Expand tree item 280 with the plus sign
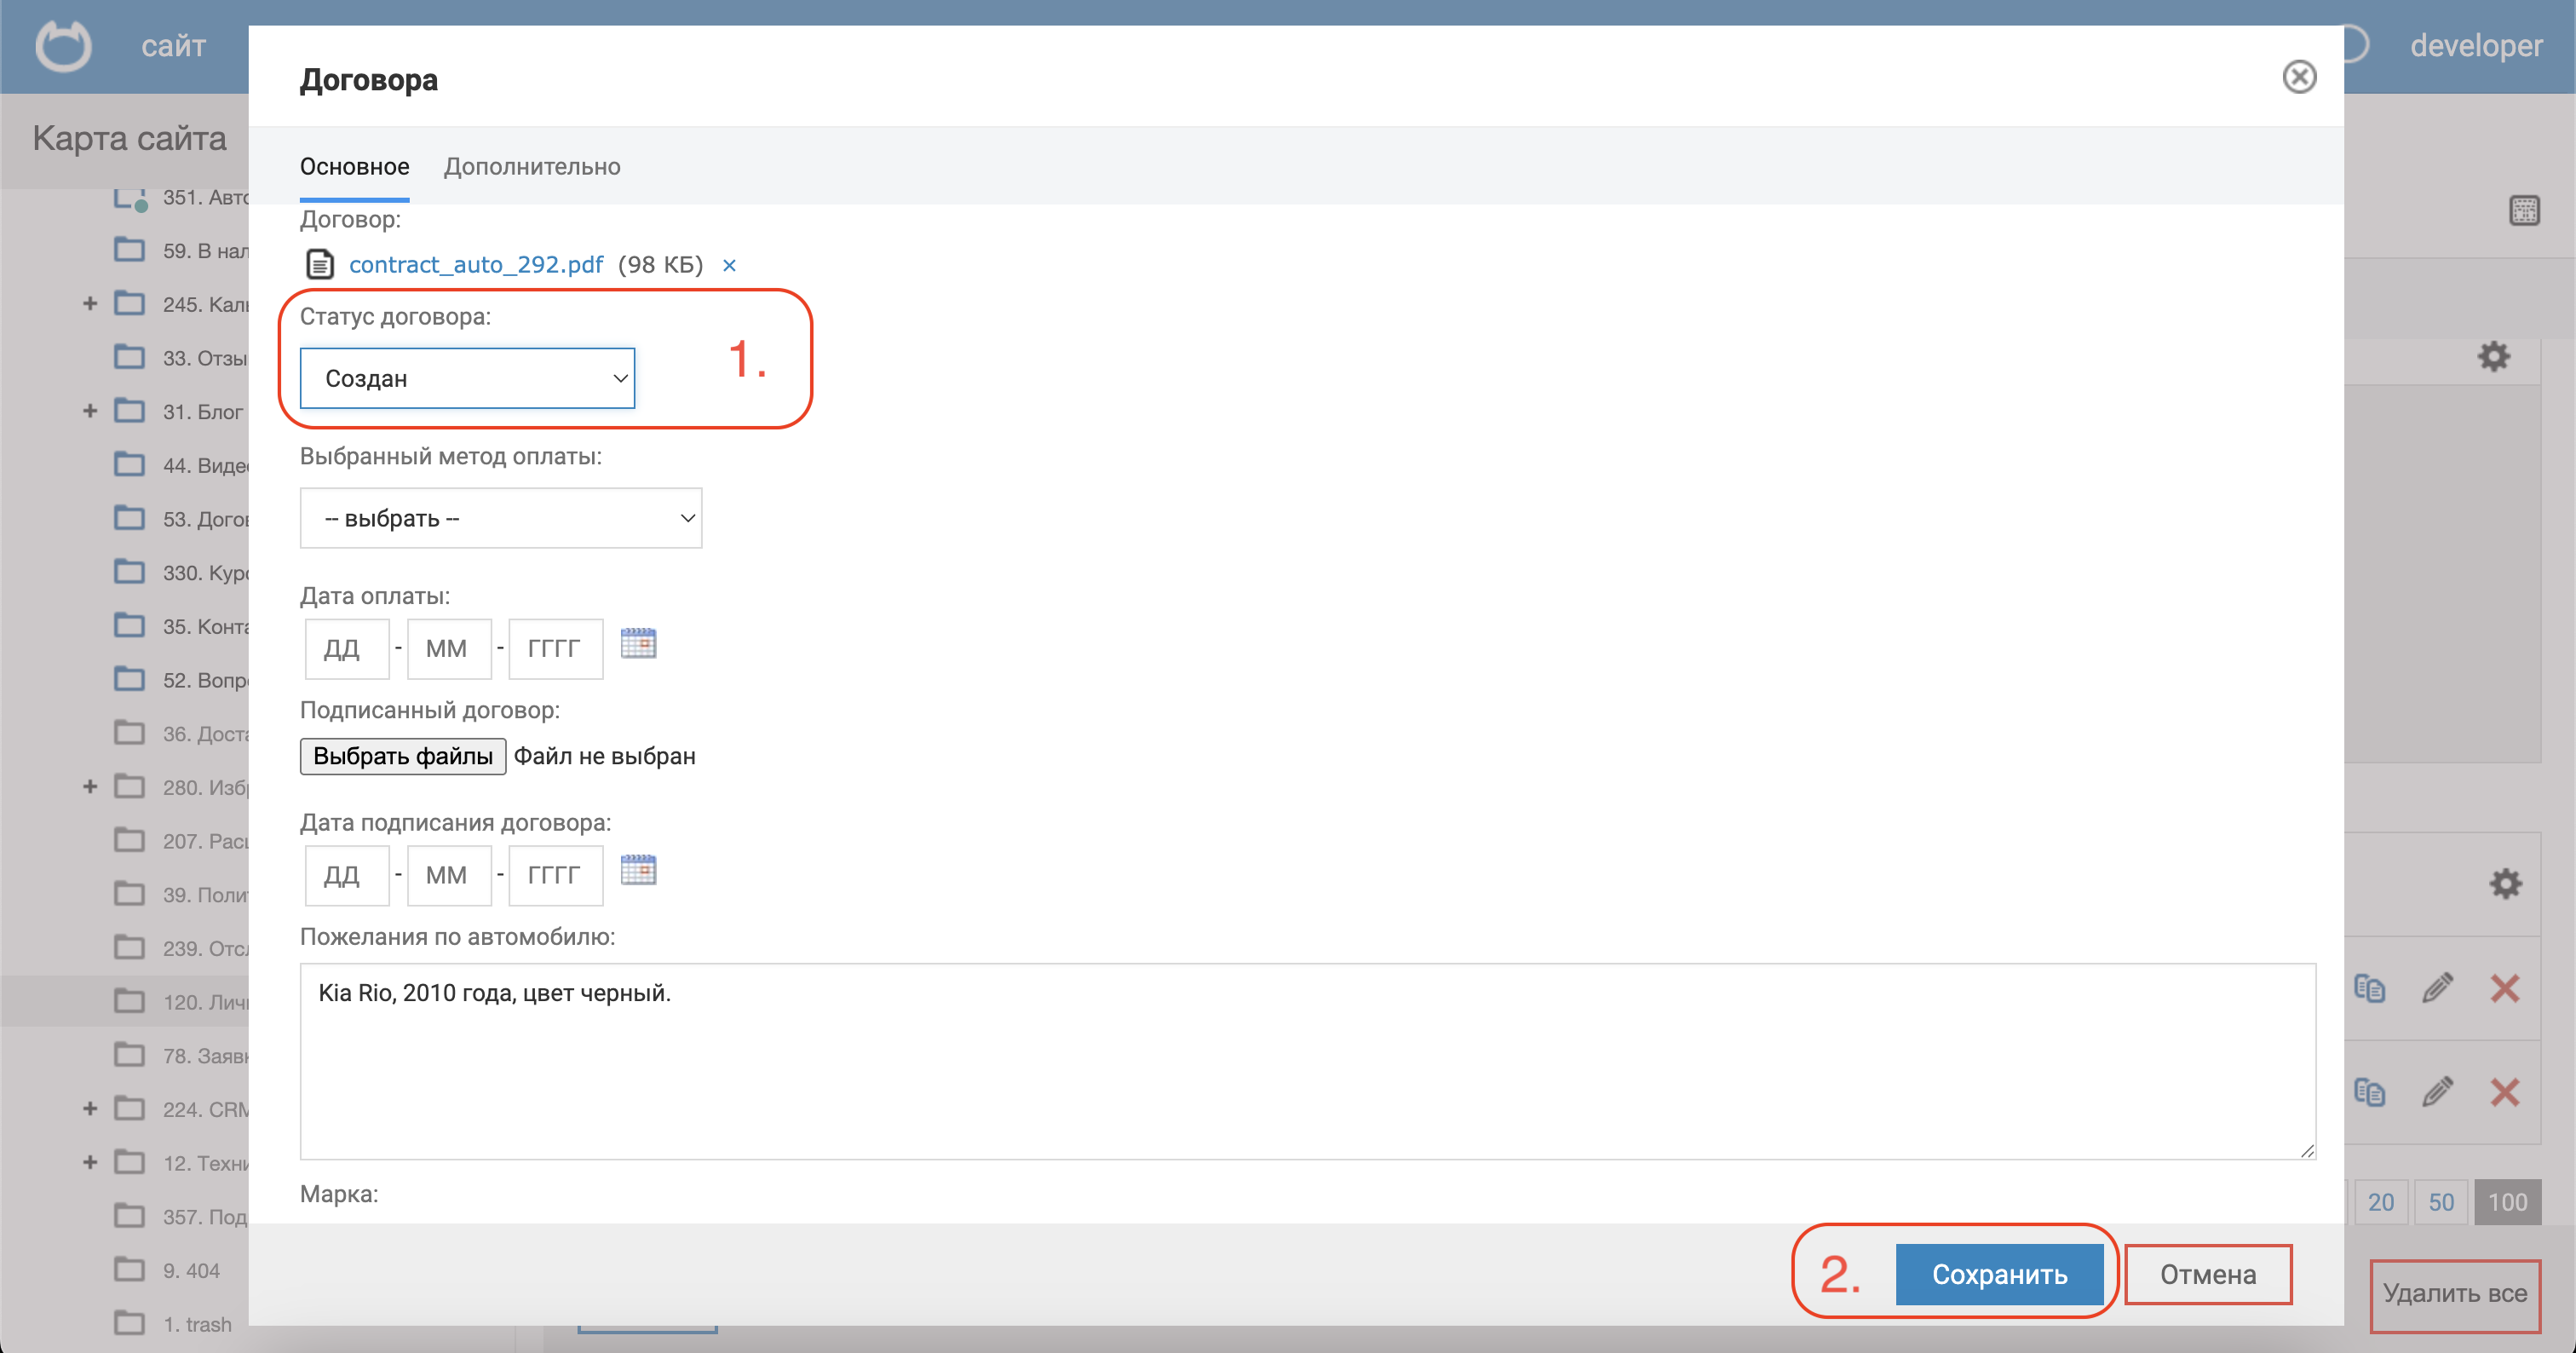The height and width of the screenshot is (1353, 2576). pyautogui.click(x=90, y=787)
